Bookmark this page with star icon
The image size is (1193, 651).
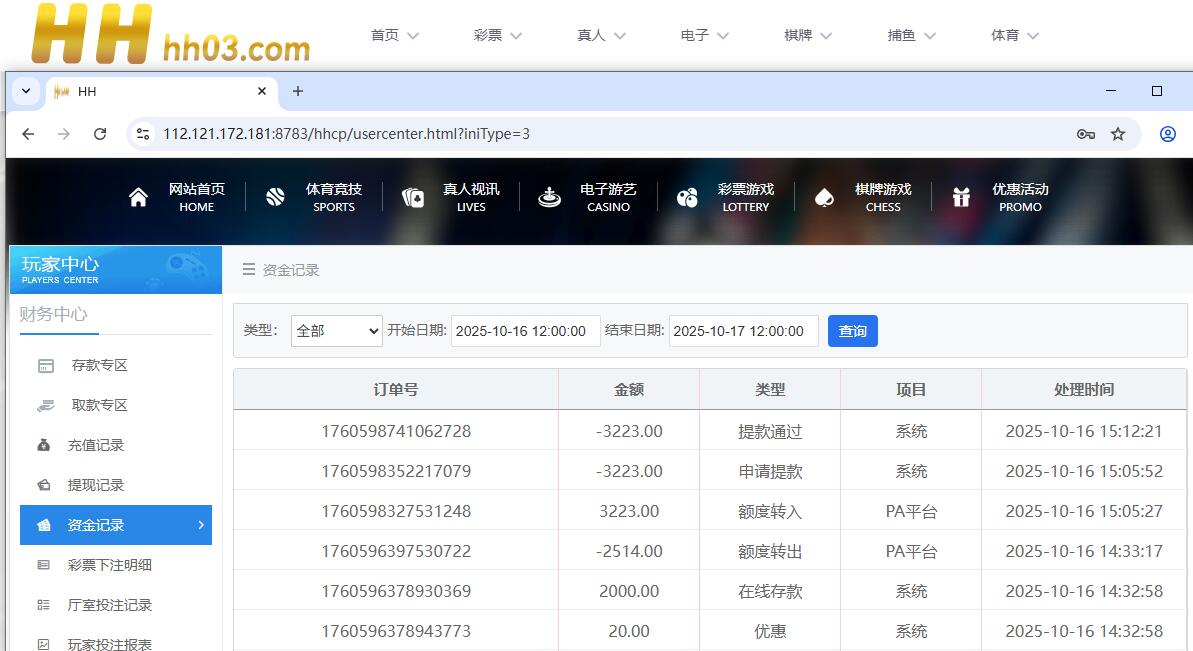tap(1118, 134)
